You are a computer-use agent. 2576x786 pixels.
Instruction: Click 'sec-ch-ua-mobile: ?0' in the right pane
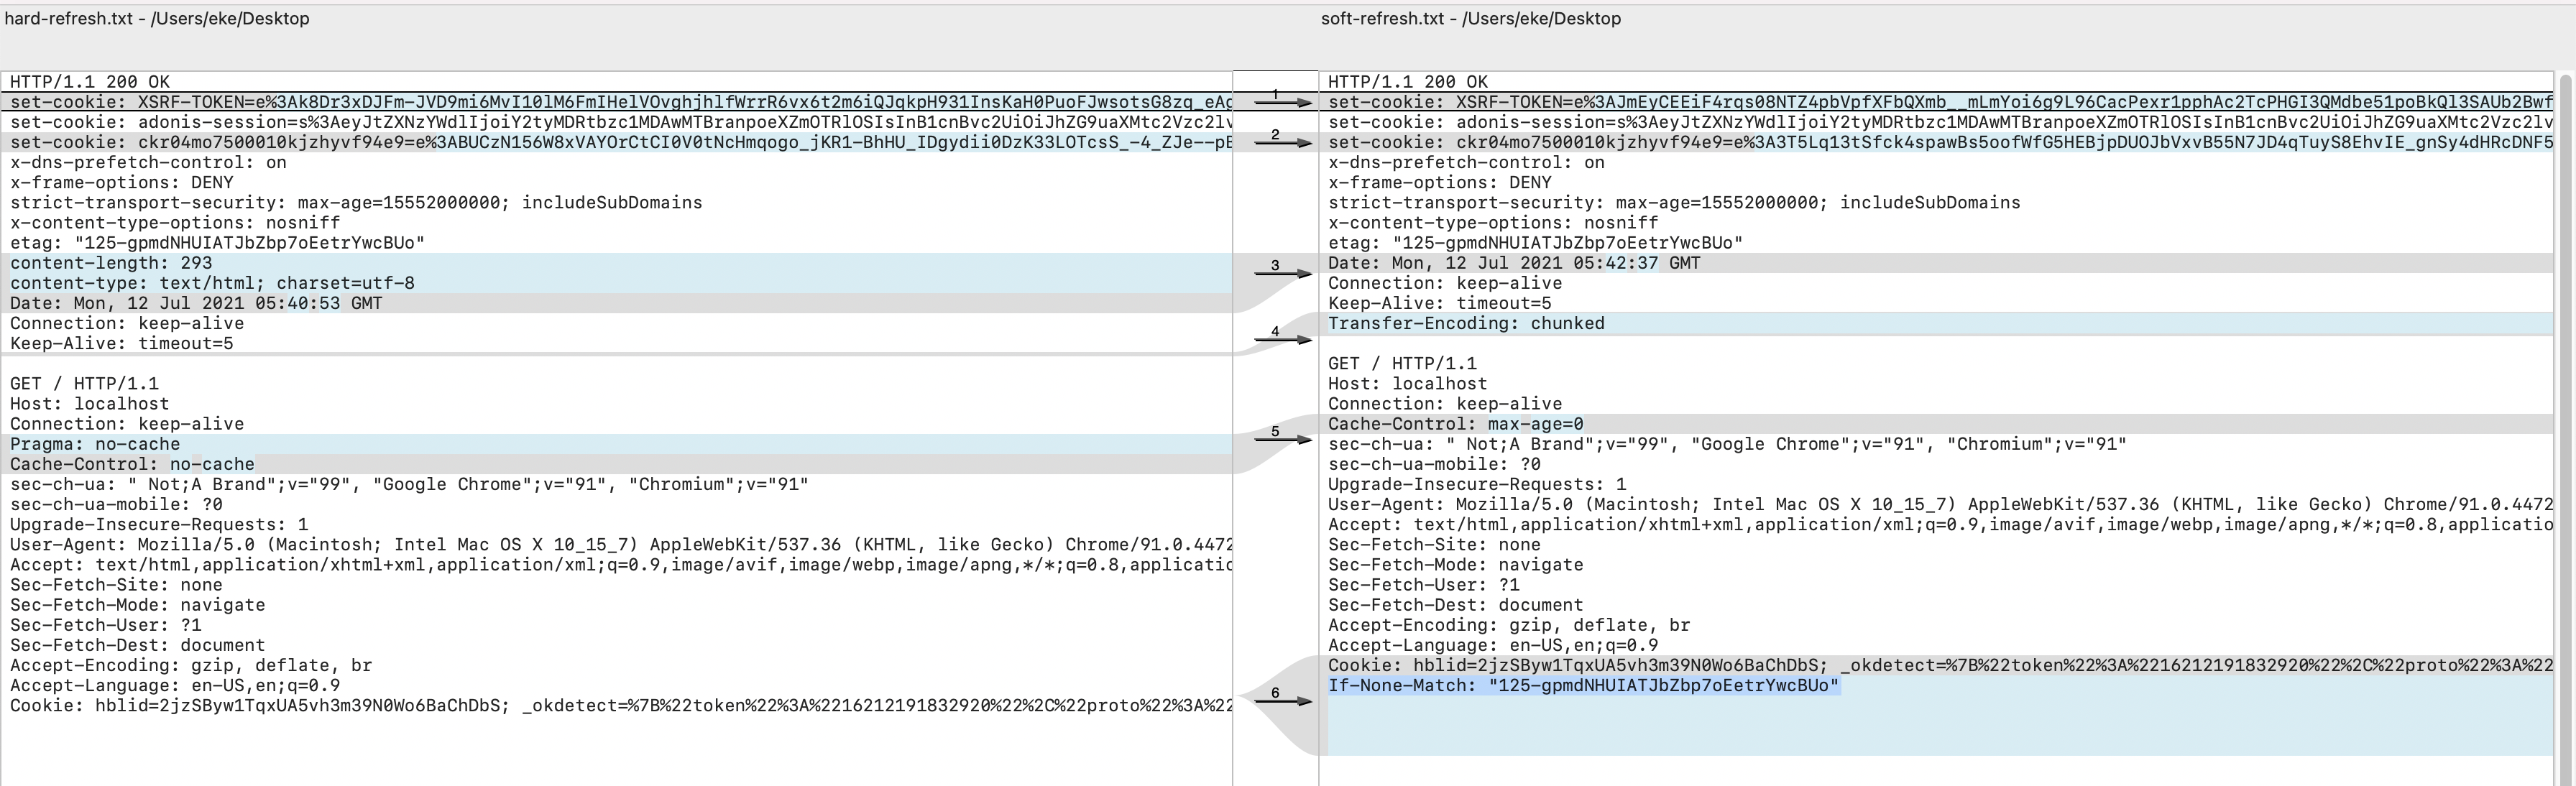pos(1434,464)
